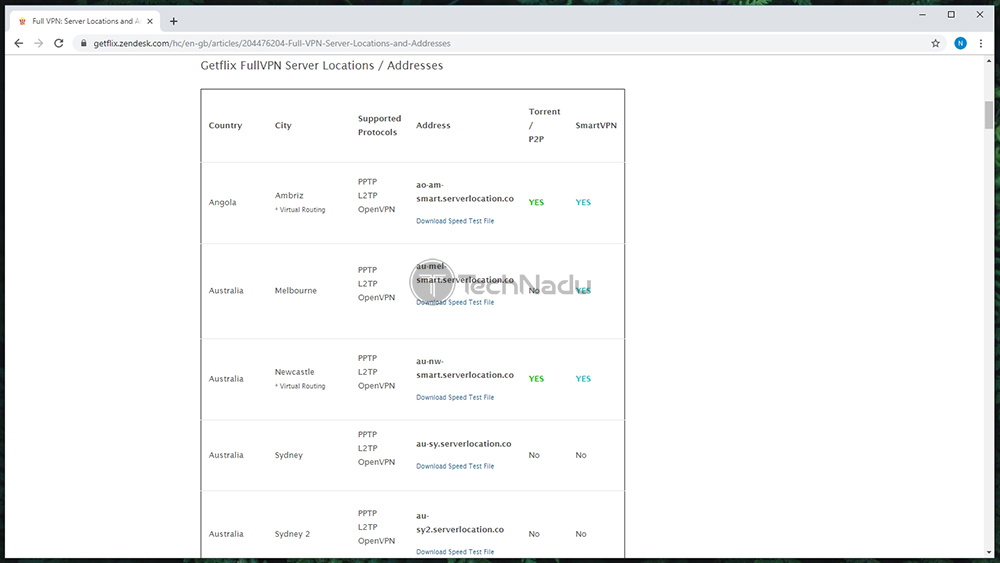Screen dimensions: 1000x563
Task: Select the Torrent / P2P header
Action: tap(544, 125)
